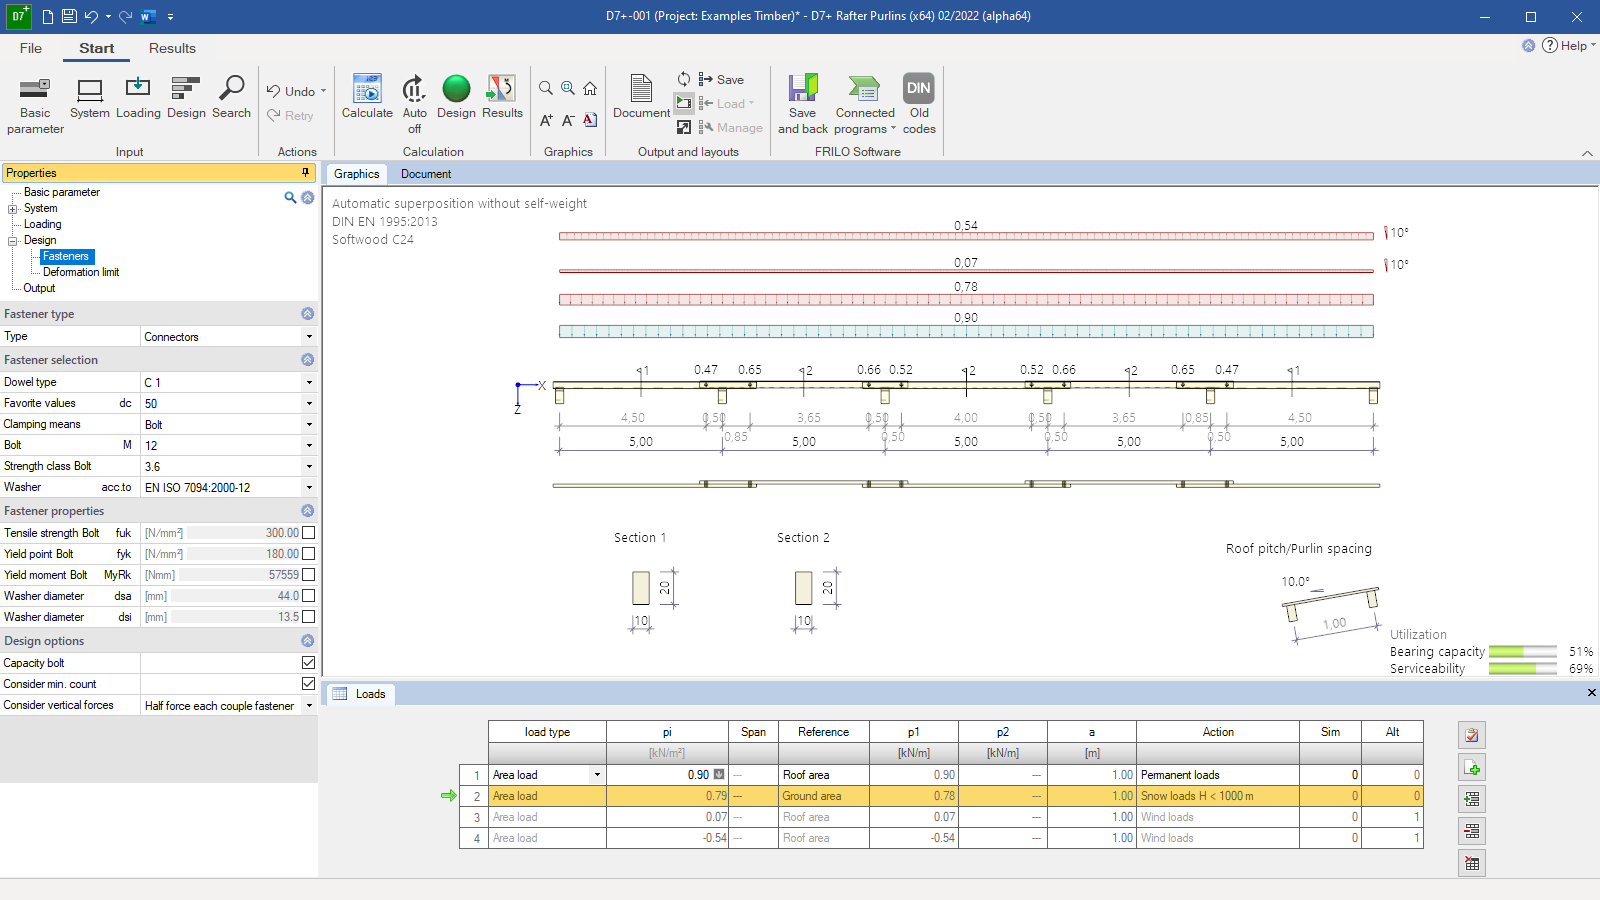Toggle the Yield moment Bolt checkbox
Image resolution: width=1600 pixels, height=900 pixels.
point(308,575)
